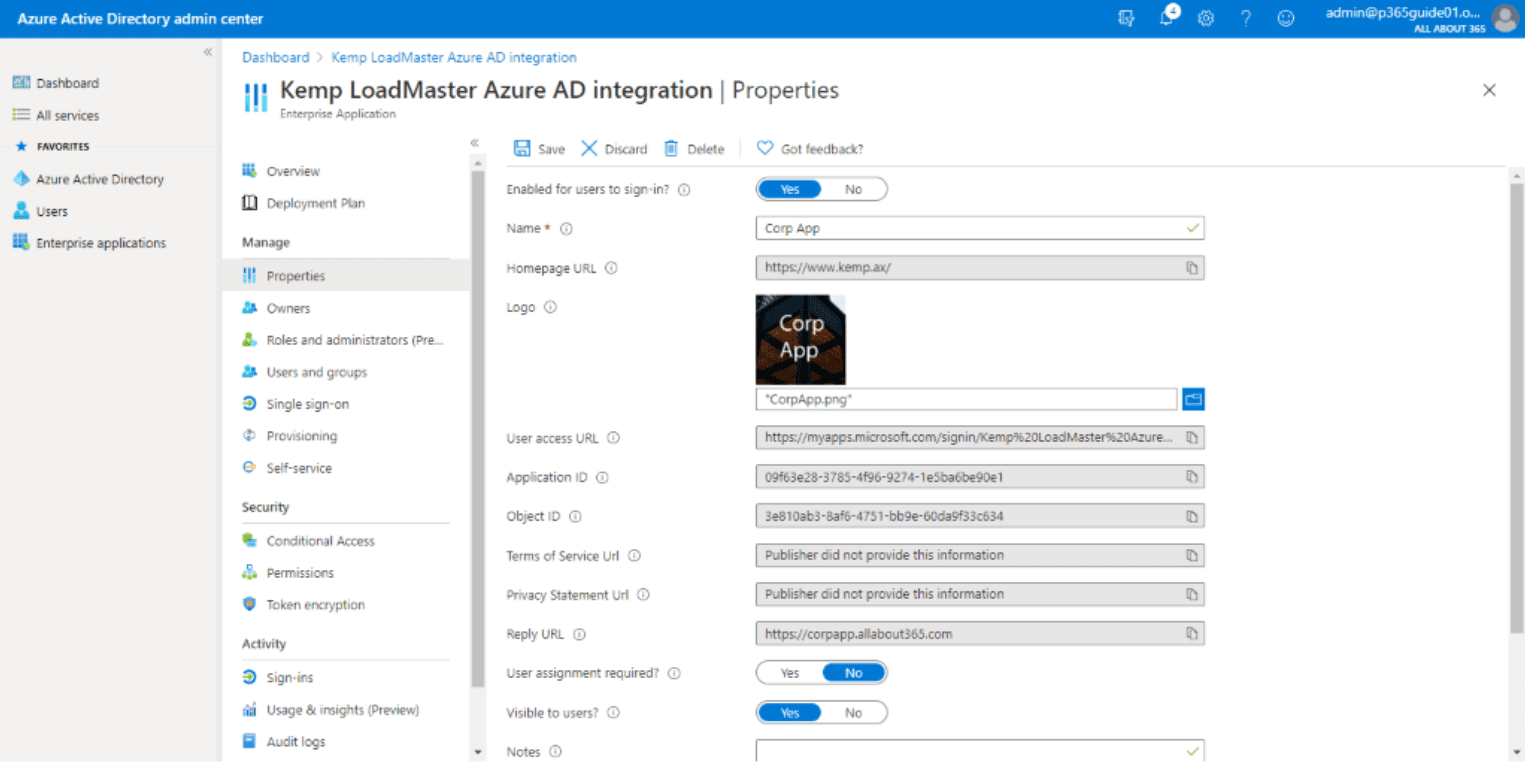This screenshot has height=772, width=1525.
Task: Click the user account avatar
Action: coord(1504,18)
